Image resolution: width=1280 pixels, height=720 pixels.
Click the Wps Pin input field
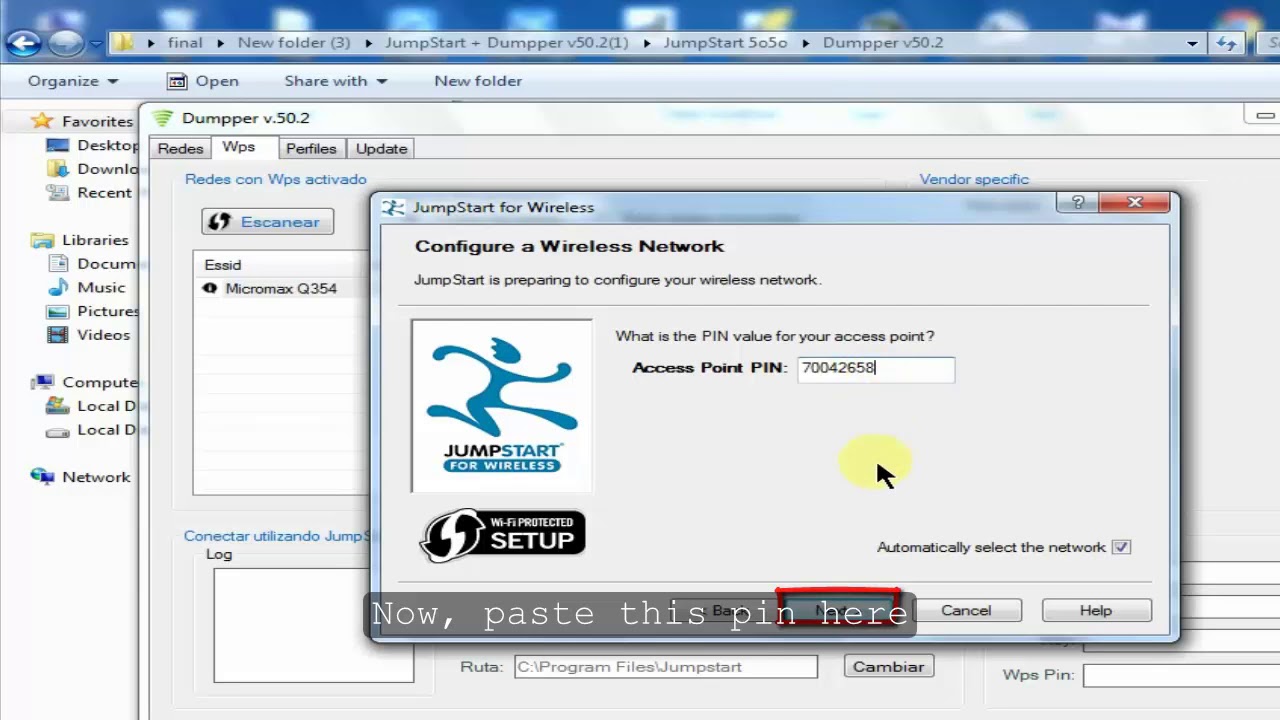tap(1182, 676)
